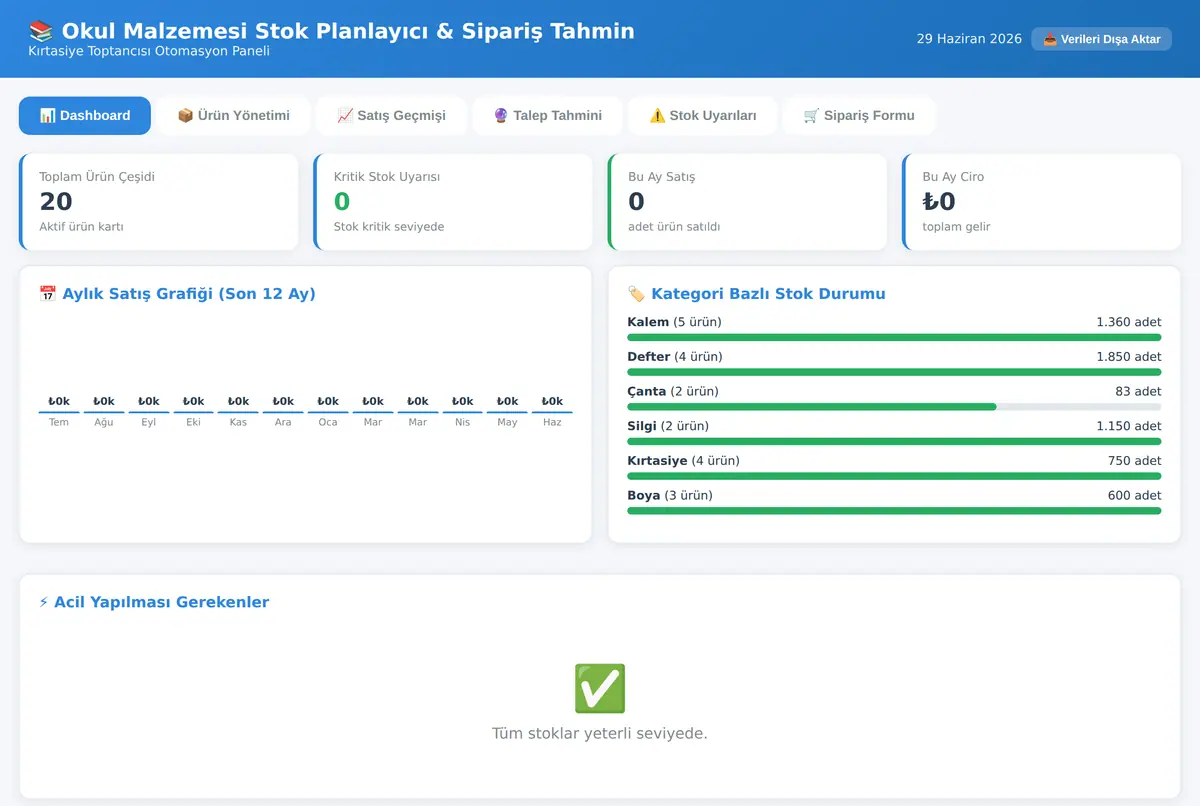Screen dimensions: 1200x806
Task: Select the Kritik Stok Uyarısı stat card
Action: pyautogui.click(x=453, y=201)
